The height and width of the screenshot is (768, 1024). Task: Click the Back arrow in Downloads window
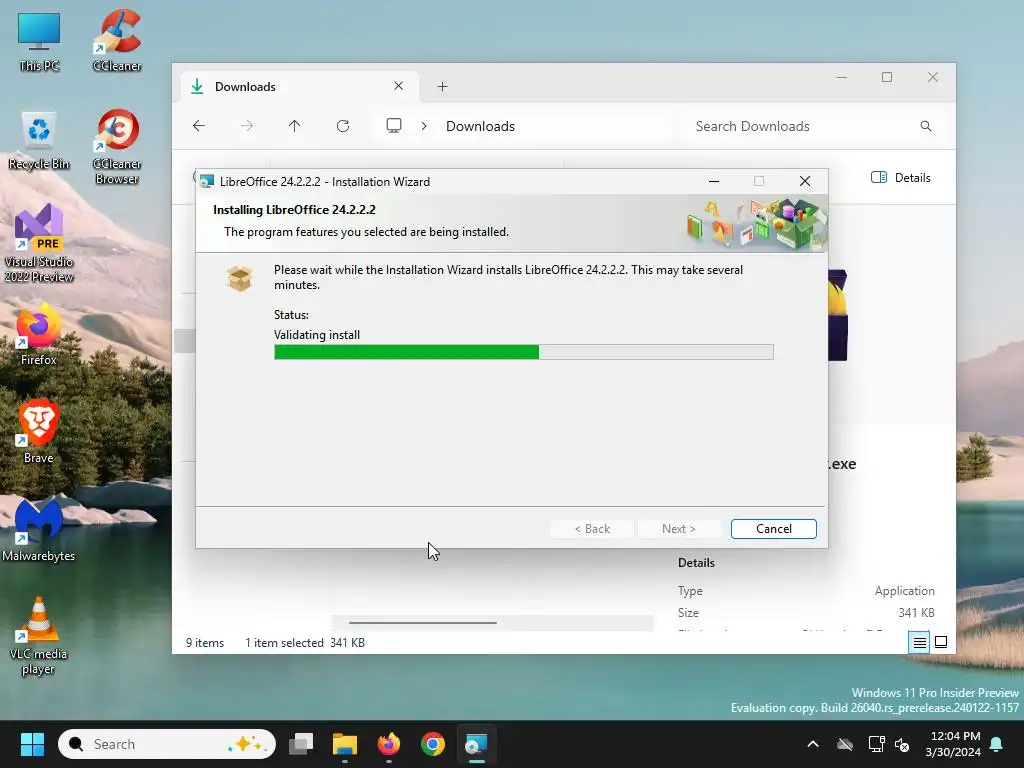pos(199,126)
